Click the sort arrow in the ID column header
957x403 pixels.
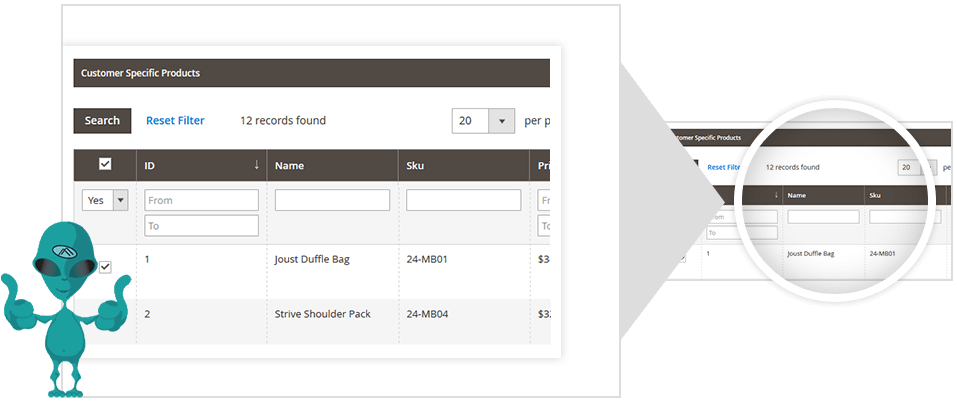tap(256, 165)
